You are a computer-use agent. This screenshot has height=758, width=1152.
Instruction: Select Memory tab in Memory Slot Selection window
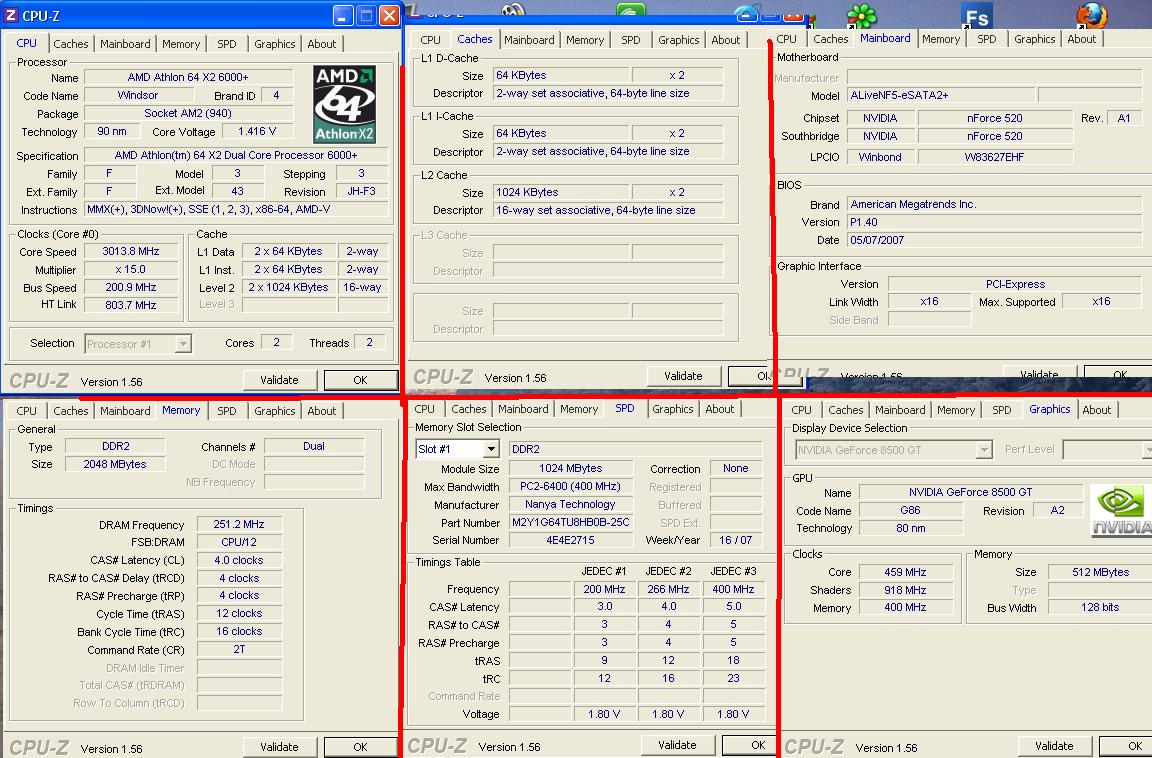point(579,409)
